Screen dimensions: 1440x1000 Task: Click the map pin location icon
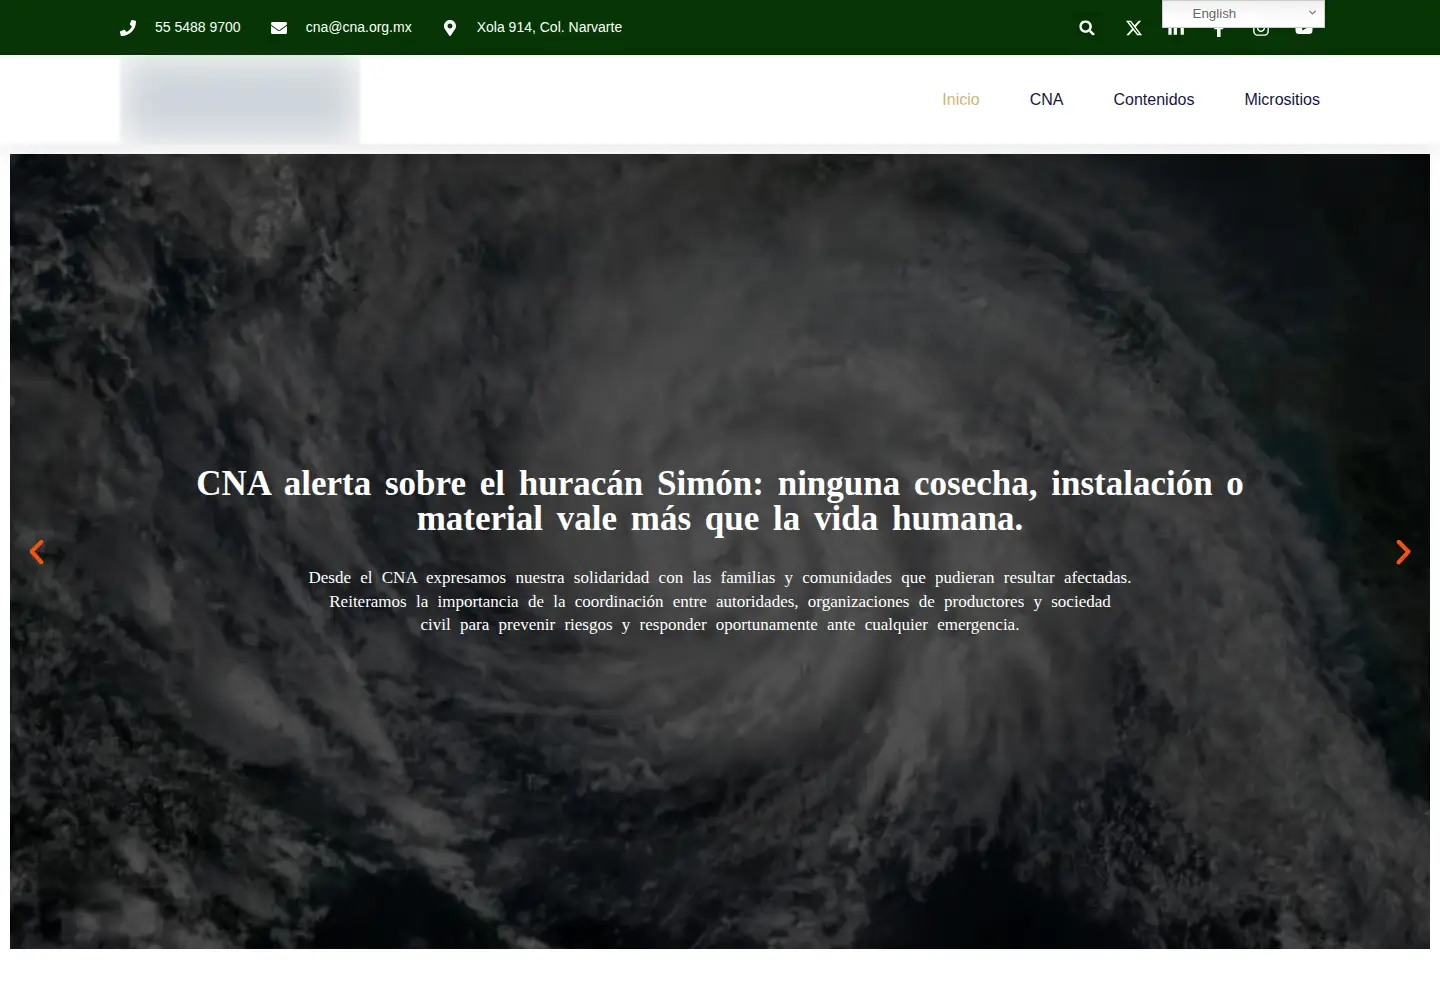(x=450, y=28)
